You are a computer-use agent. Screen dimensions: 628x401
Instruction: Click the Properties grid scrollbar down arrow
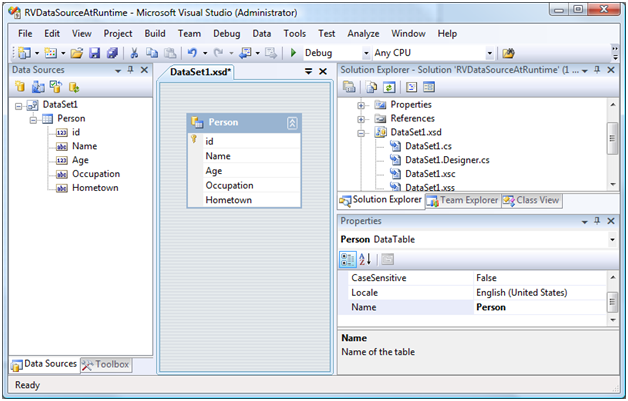click(x=612, y=320)
